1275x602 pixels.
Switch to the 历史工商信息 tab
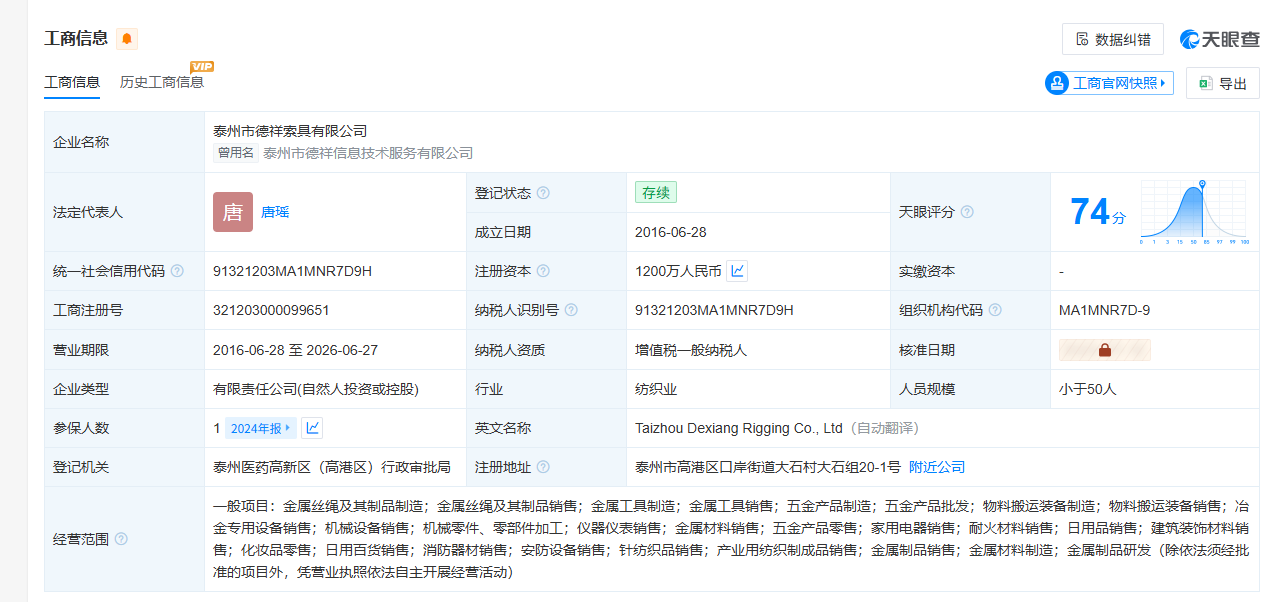point(162,82)
